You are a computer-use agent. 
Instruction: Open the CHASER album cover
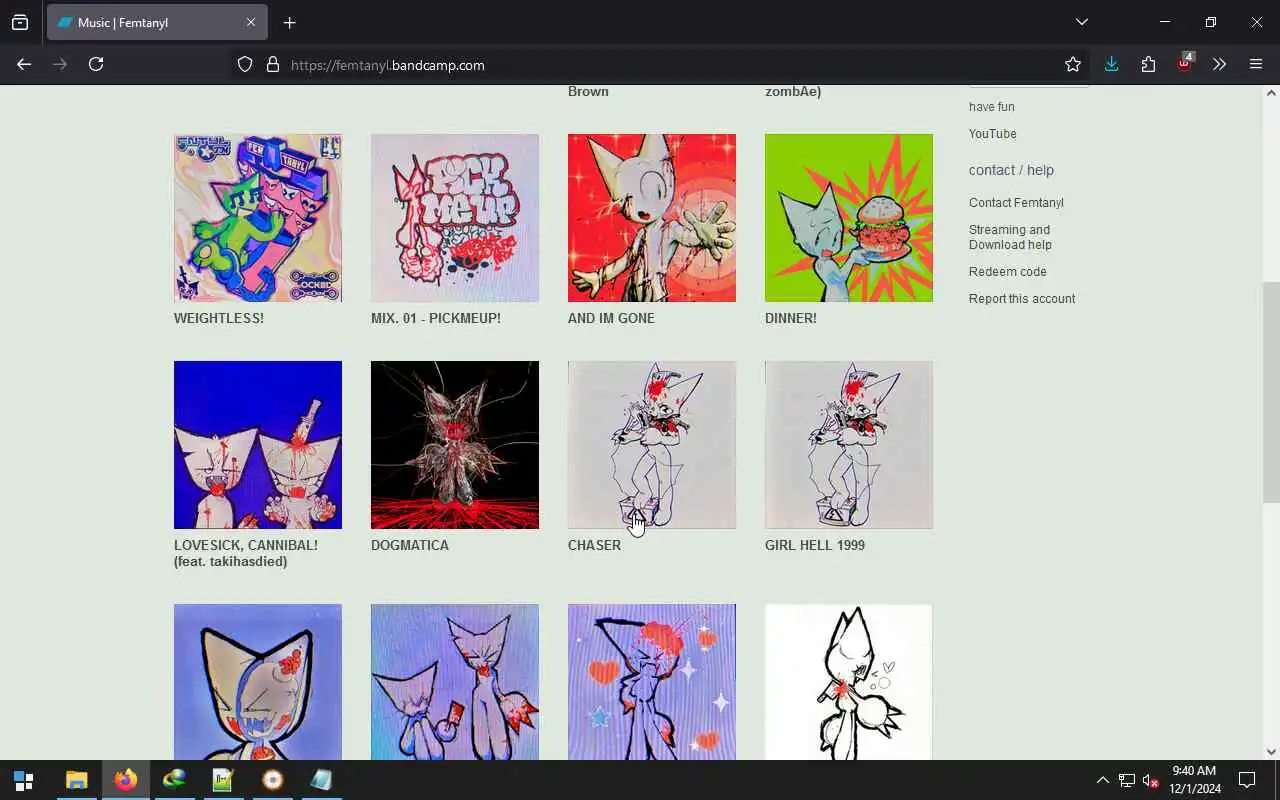(652, 445)
